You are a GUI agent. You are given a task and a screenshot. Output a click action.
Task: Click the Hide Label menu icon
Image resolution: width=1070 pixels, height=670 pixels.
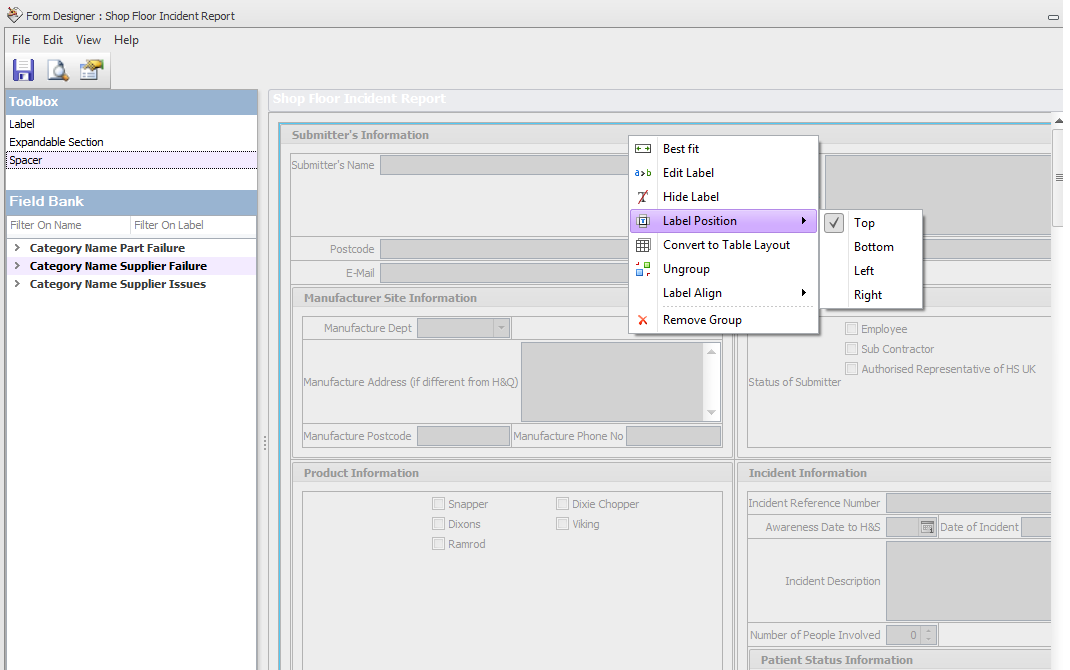(643, 196)
